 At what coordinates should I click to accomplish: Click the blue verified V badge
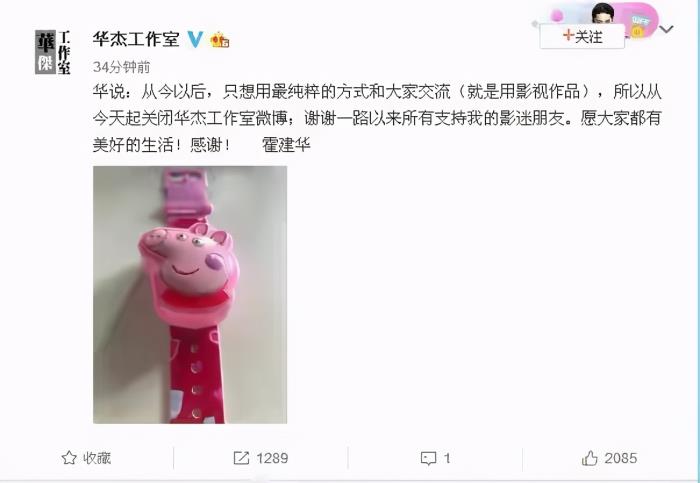[195, 40]
